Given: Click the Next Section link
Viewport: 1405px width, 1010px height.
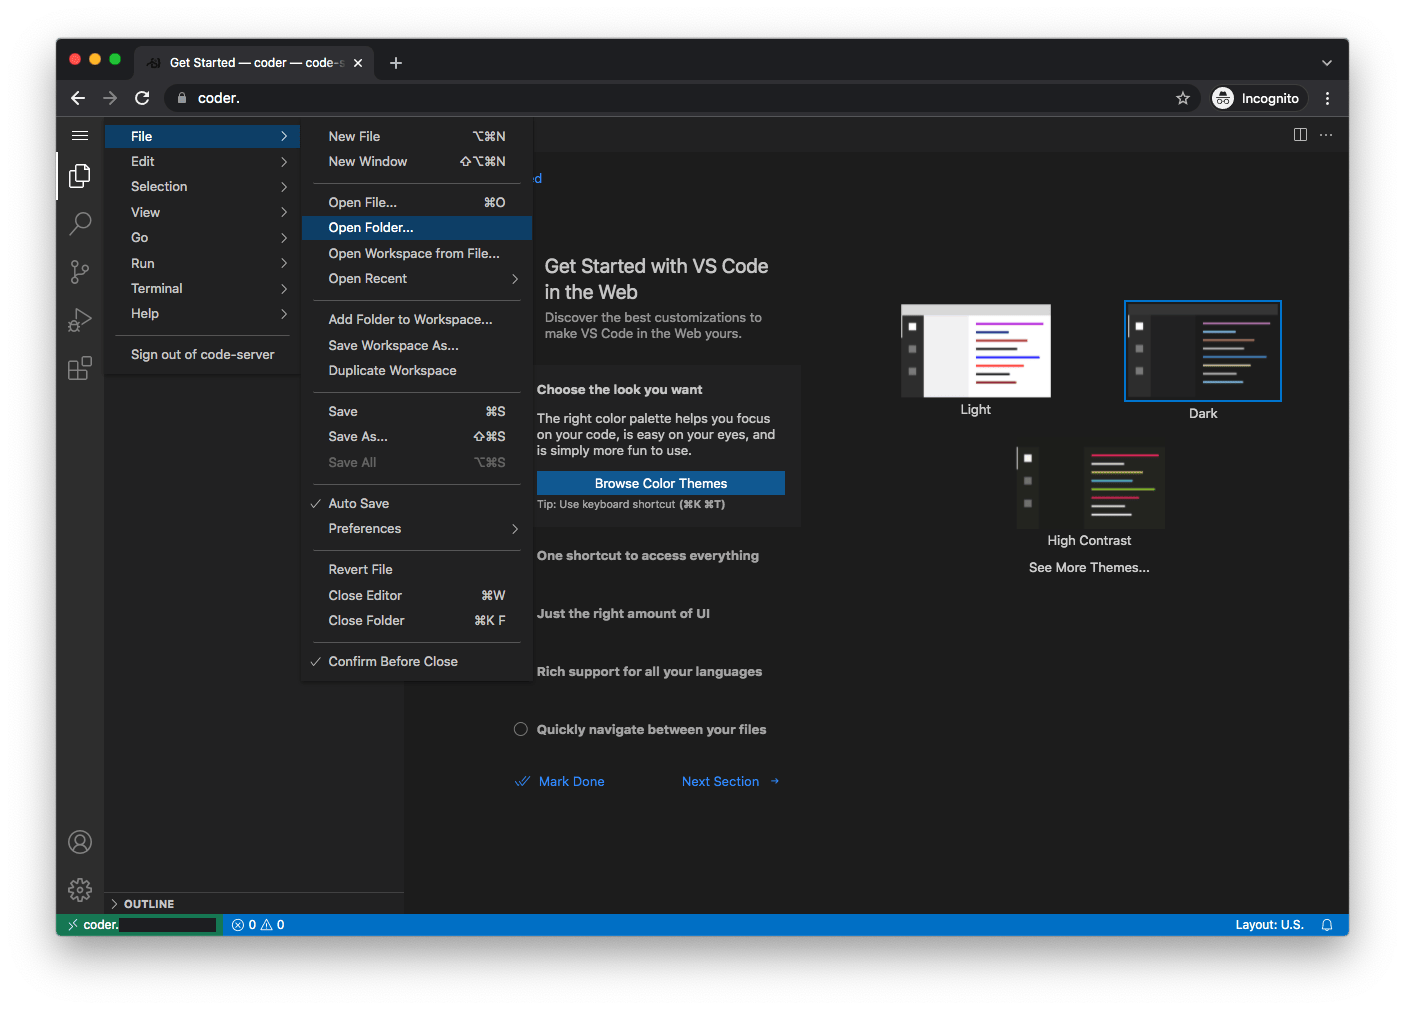Looking at the screenshot, I should (x=720, y=781).
